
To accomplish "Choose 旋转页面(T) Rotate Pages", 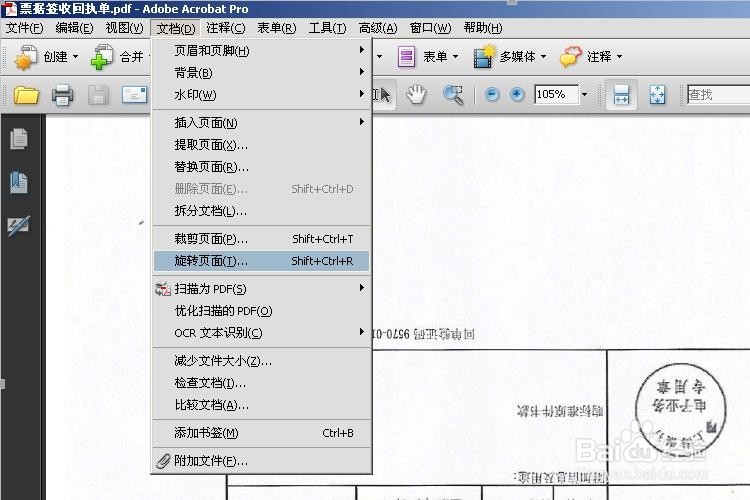I will 261,261.
